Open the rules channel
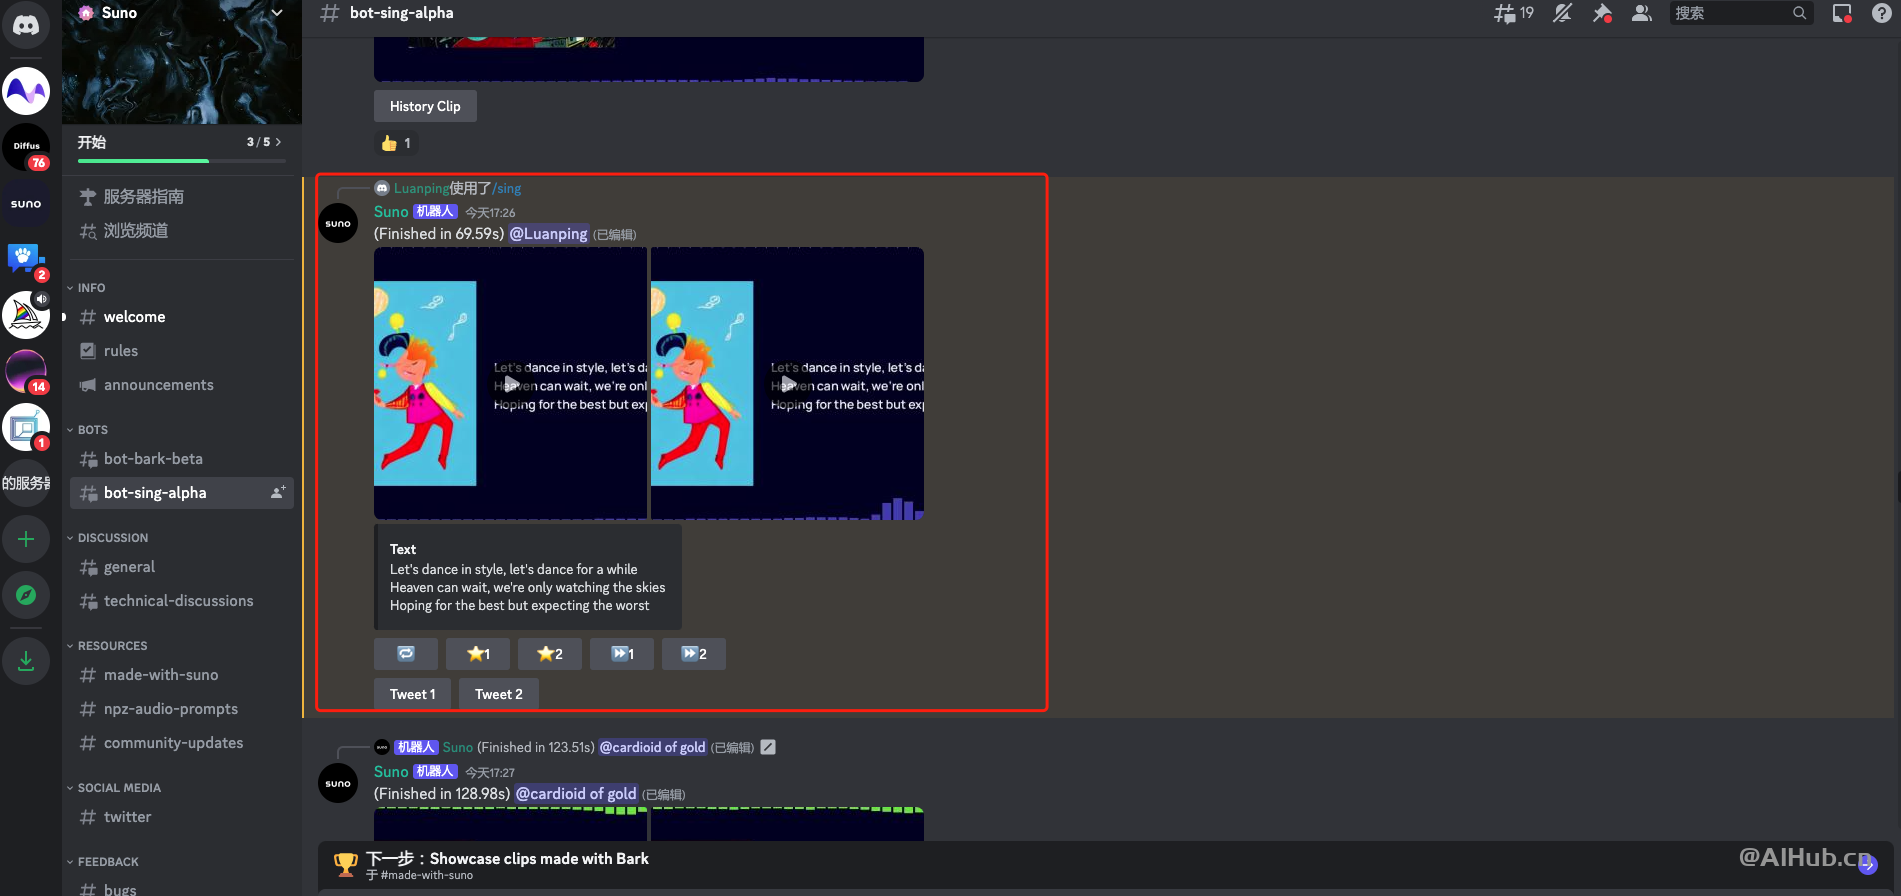 182,351
